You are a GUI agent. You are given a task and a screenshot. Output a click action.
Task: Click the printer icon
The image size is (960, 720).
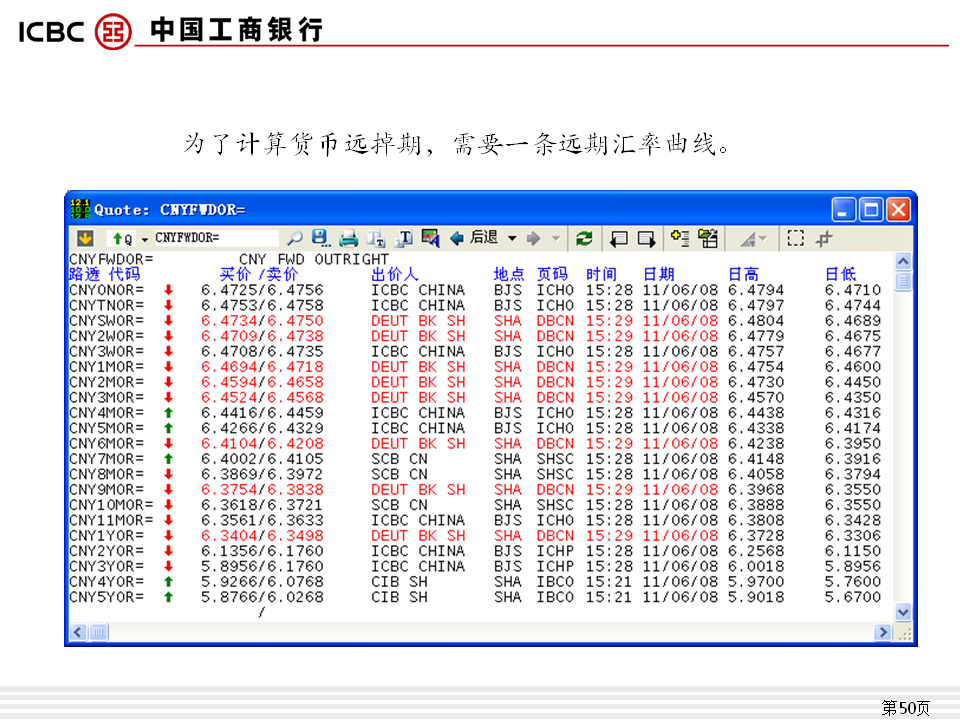(x=348, y=239)
